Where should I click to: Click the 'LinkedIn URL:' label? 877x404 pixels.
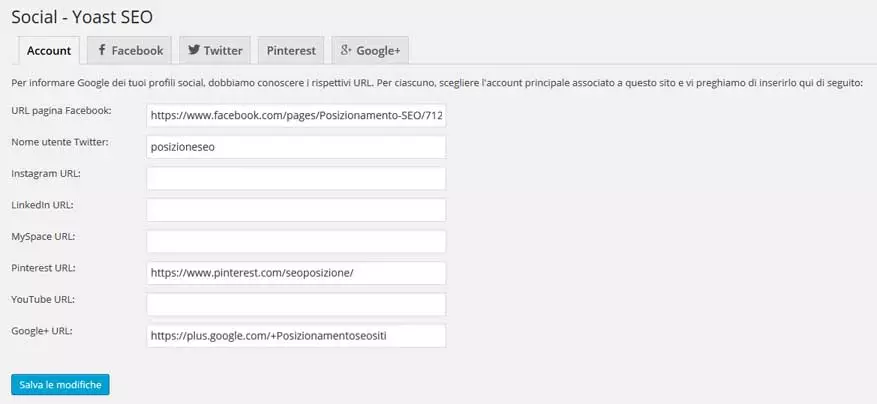43,205
